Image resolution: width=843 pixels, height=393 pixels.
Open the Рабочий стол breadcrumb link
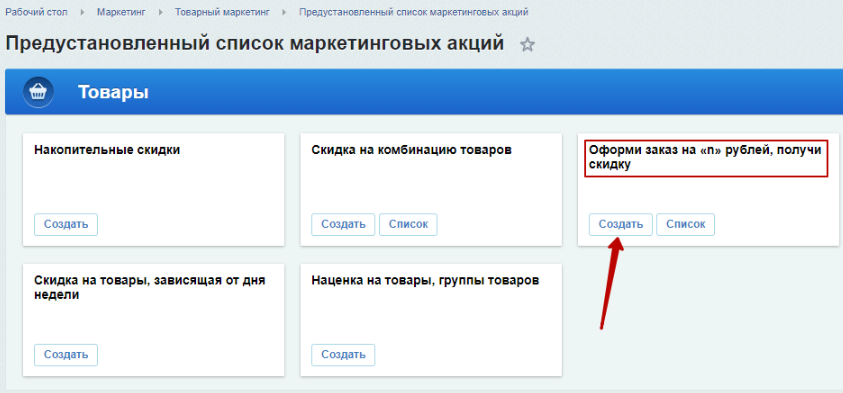coord(37,12)
